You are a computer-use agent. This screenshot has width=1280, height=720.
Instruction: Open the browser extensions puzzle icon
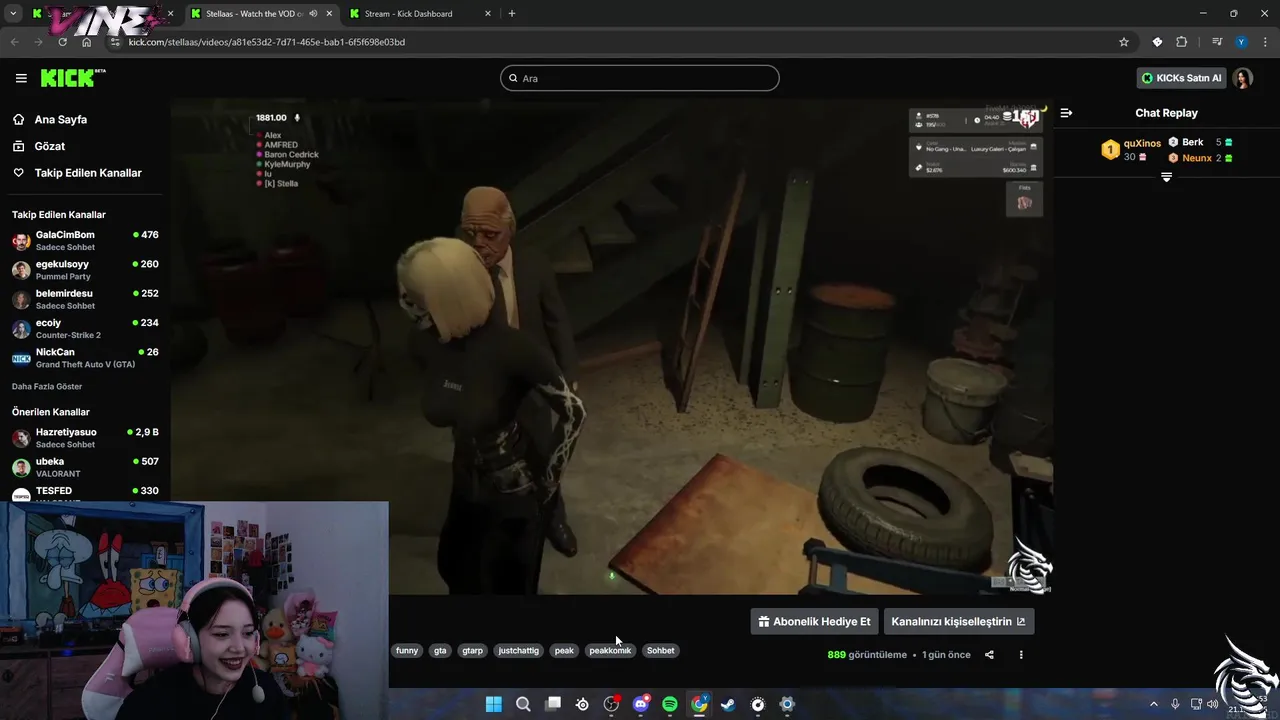point(1182,42)
